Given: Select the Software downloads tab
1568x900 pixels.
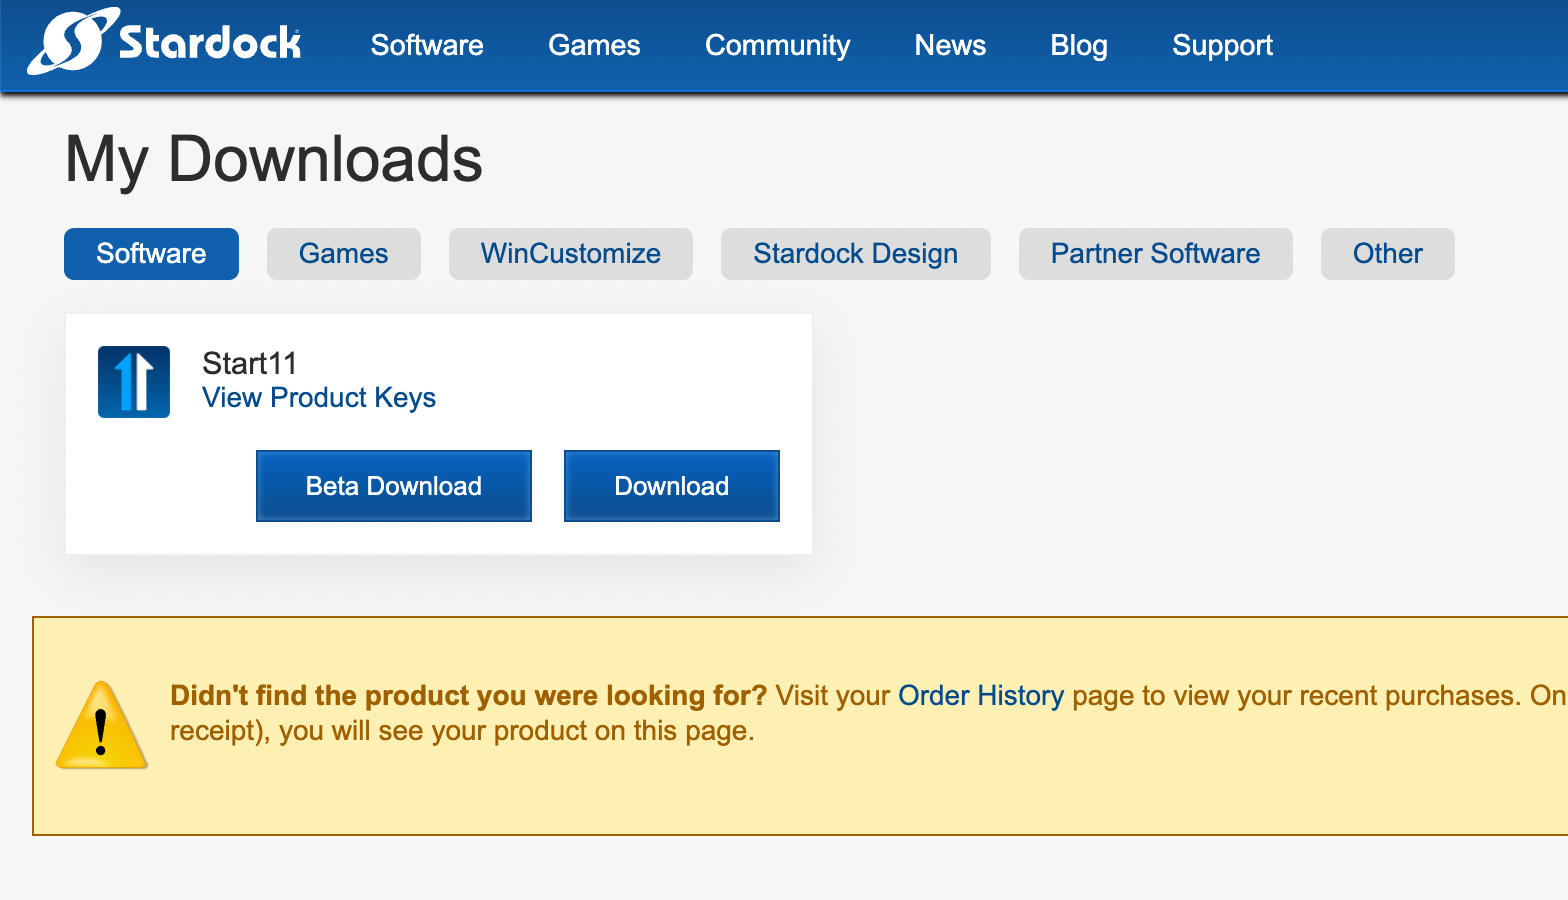Looking at the screenshot, I should (151, 254).
